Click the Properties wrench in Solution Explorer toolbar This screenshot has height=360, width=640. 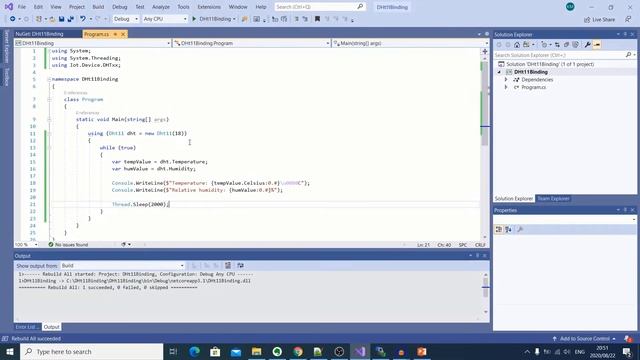click(x=587, y=44)
